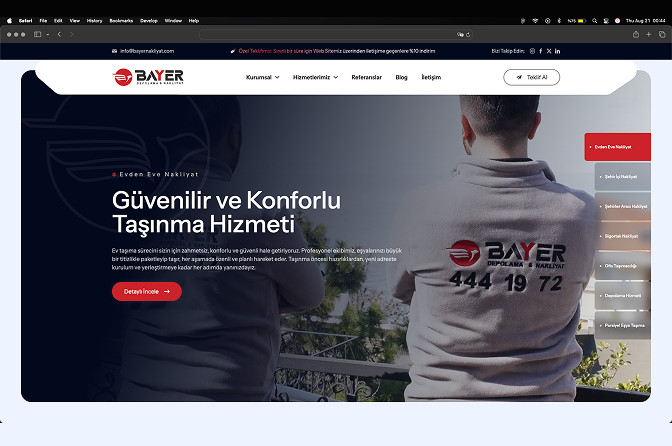
Task: Expand the Kurumsal dropdown menu
Action: (x=262, y=77)
